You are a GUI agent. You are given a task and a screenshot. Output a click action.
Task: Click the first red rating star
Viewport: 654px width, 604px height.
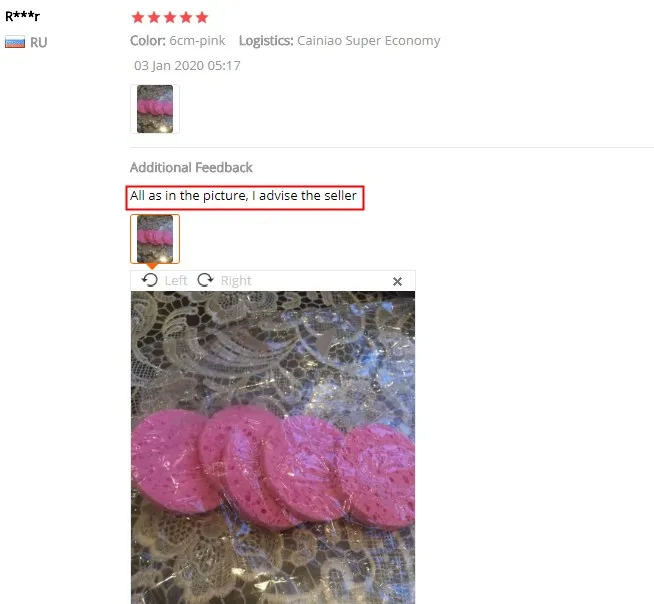tap(138, 18)
